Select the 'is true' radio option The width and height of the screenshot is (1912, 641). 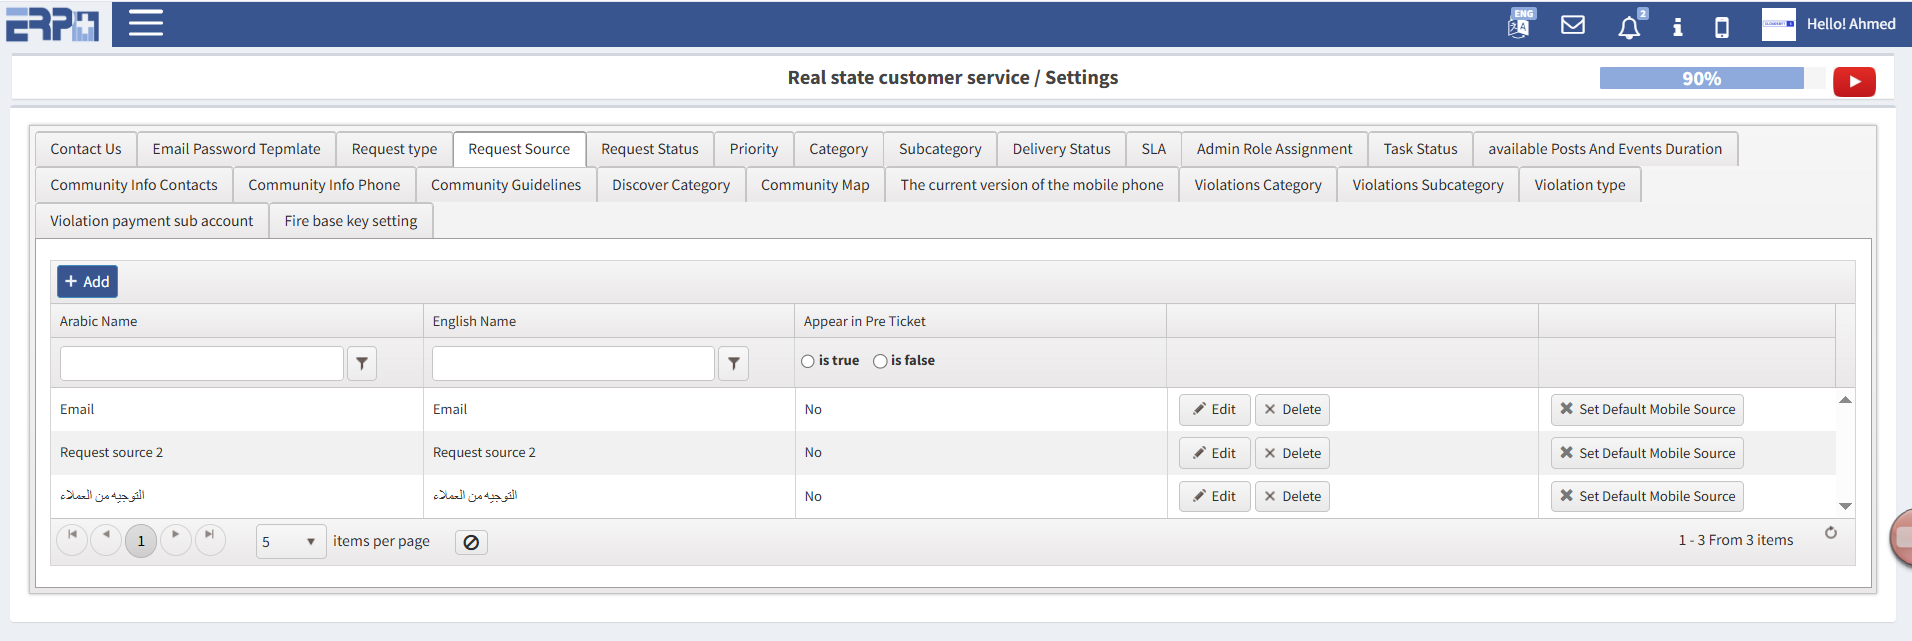click(808, 361)
